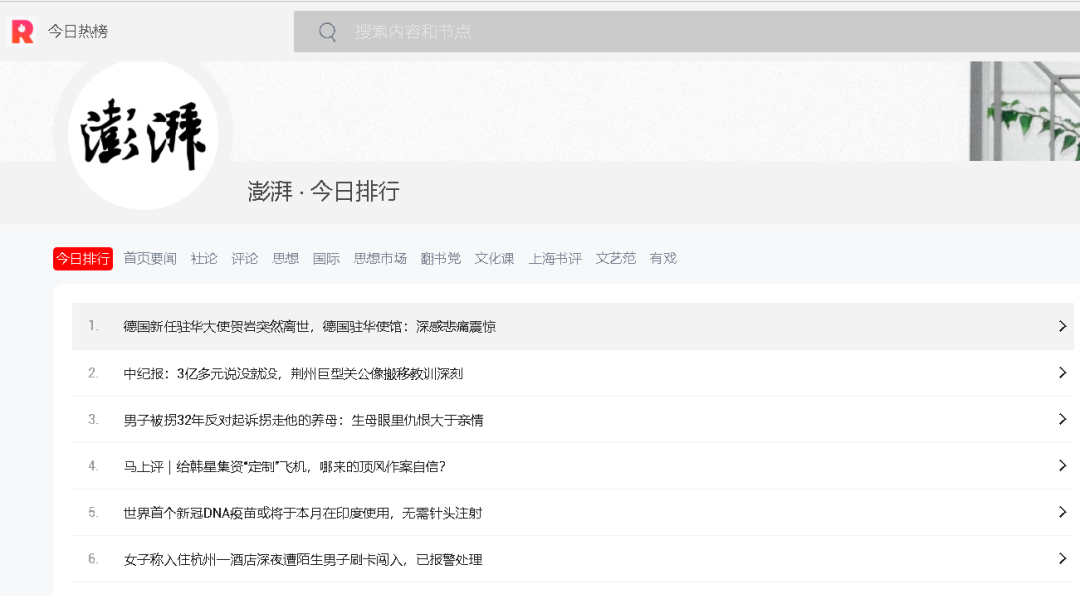Click the plant banner image

pyautogui.click(x=1025, y=111)
